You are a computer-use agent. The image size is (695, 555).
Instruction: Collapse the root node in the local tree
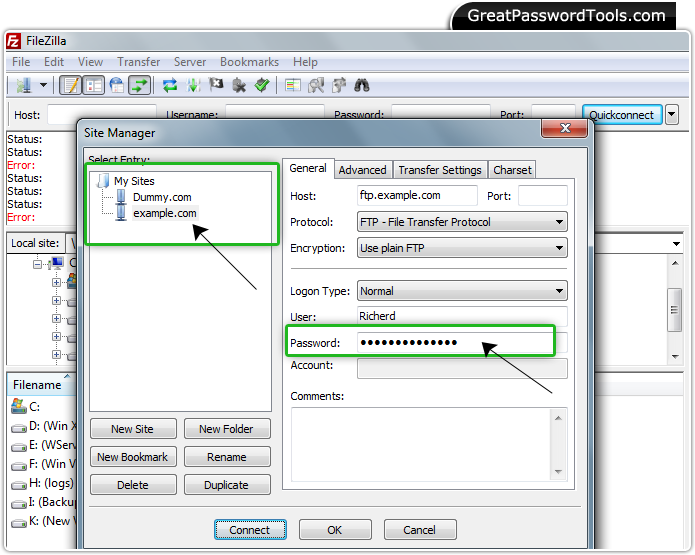[38, 265]
